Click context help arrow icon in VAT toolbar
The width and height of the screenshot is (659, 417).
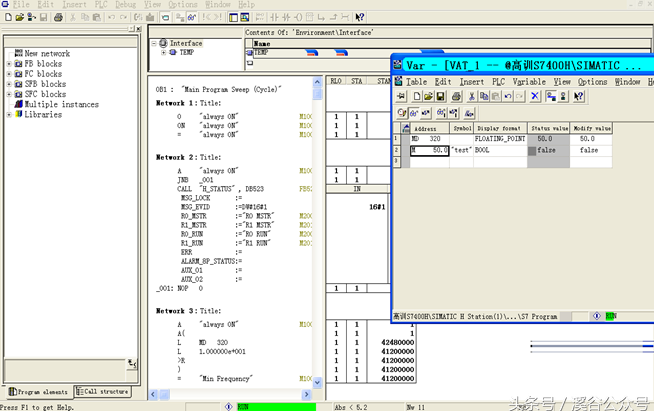[579, 96]
